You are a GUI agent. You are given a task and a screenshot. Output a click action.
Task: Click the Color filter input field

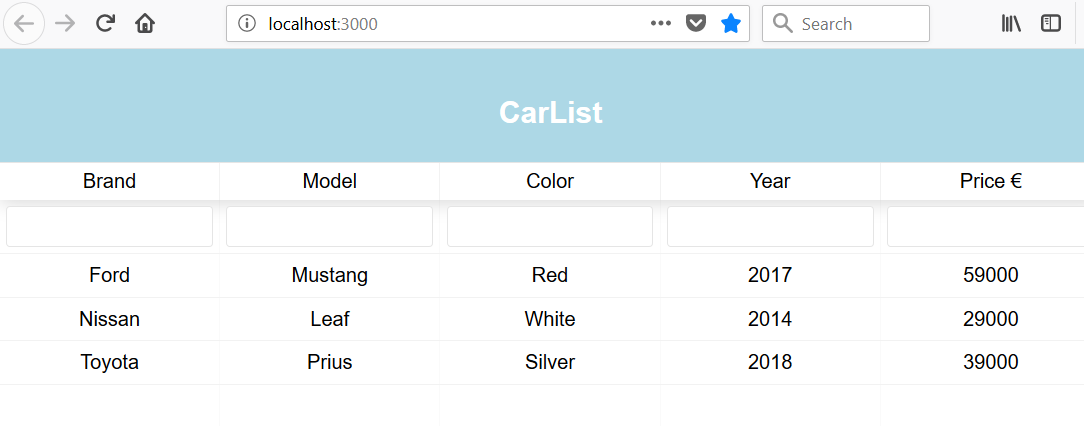[x=550, y=226]
